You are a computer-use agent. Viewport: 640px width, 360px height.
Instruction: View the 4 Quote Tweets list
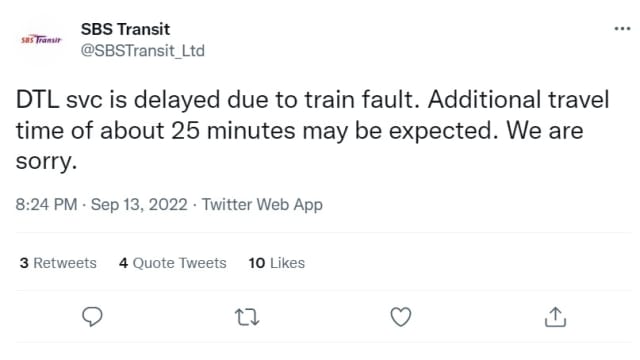tap(173, 263)
